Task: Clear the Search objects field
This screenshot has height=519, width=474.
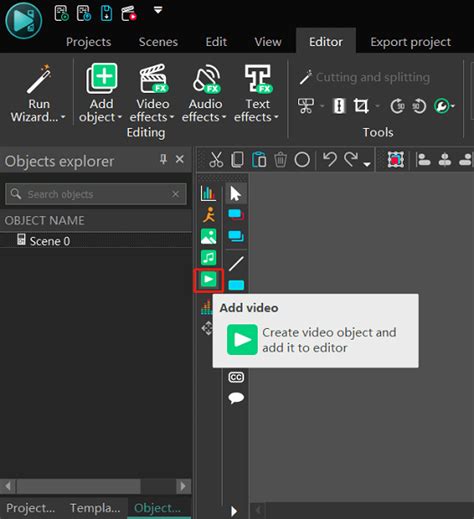Action: (x=175, y=194)
